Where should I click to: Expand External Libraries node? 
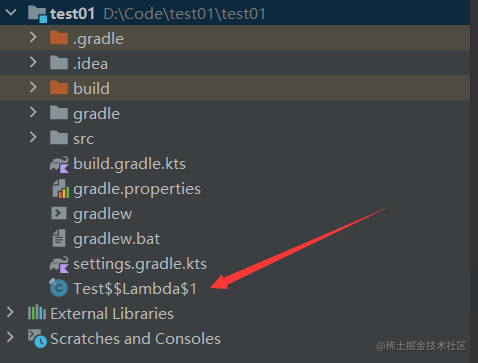pos(10,312)
